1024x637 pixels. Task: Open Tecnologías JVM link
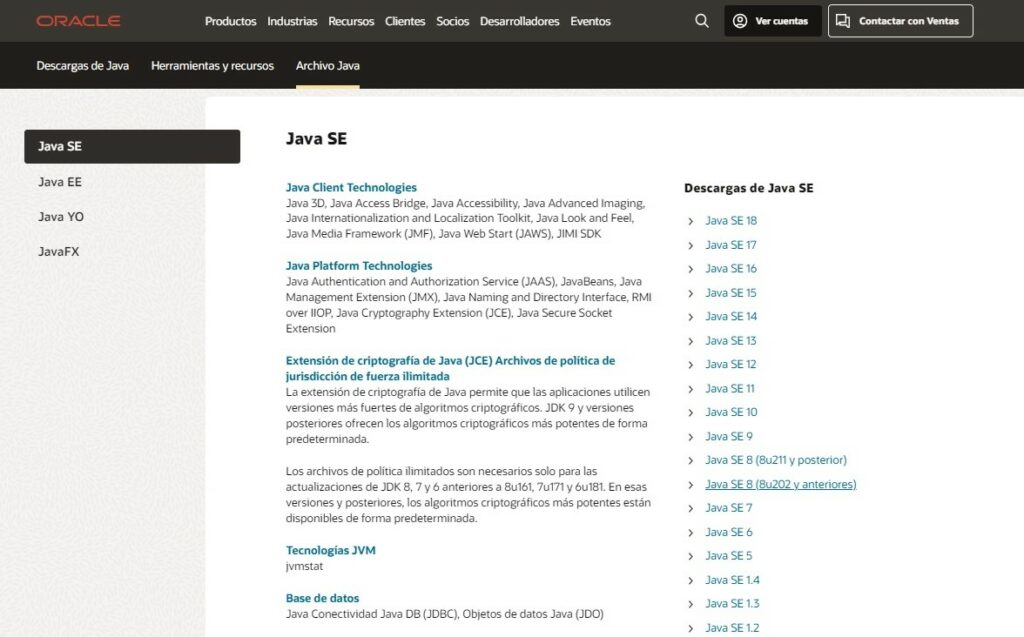click(330, 550)
